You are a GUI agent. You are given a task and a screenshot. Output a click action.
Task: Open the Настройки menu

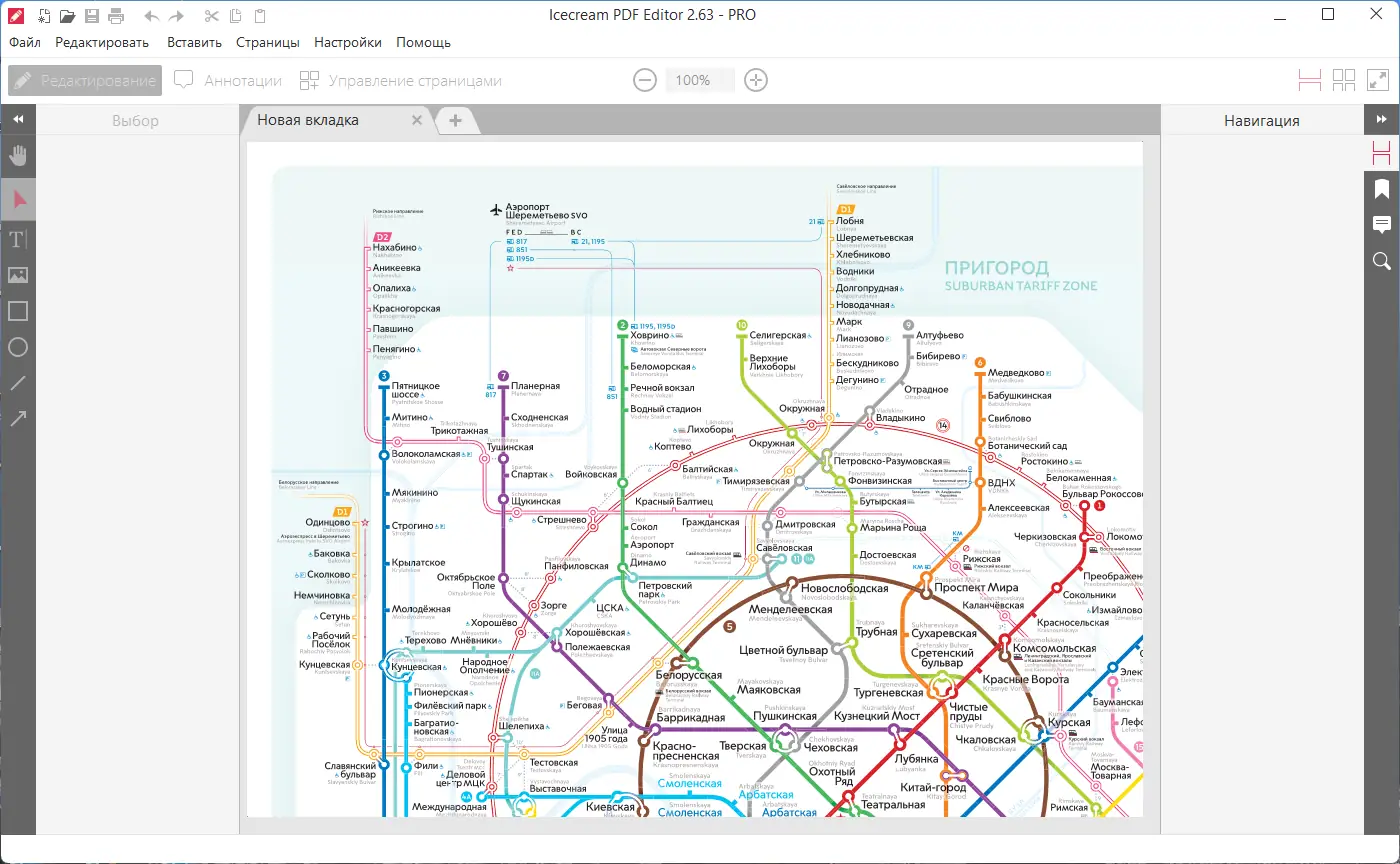348,43
